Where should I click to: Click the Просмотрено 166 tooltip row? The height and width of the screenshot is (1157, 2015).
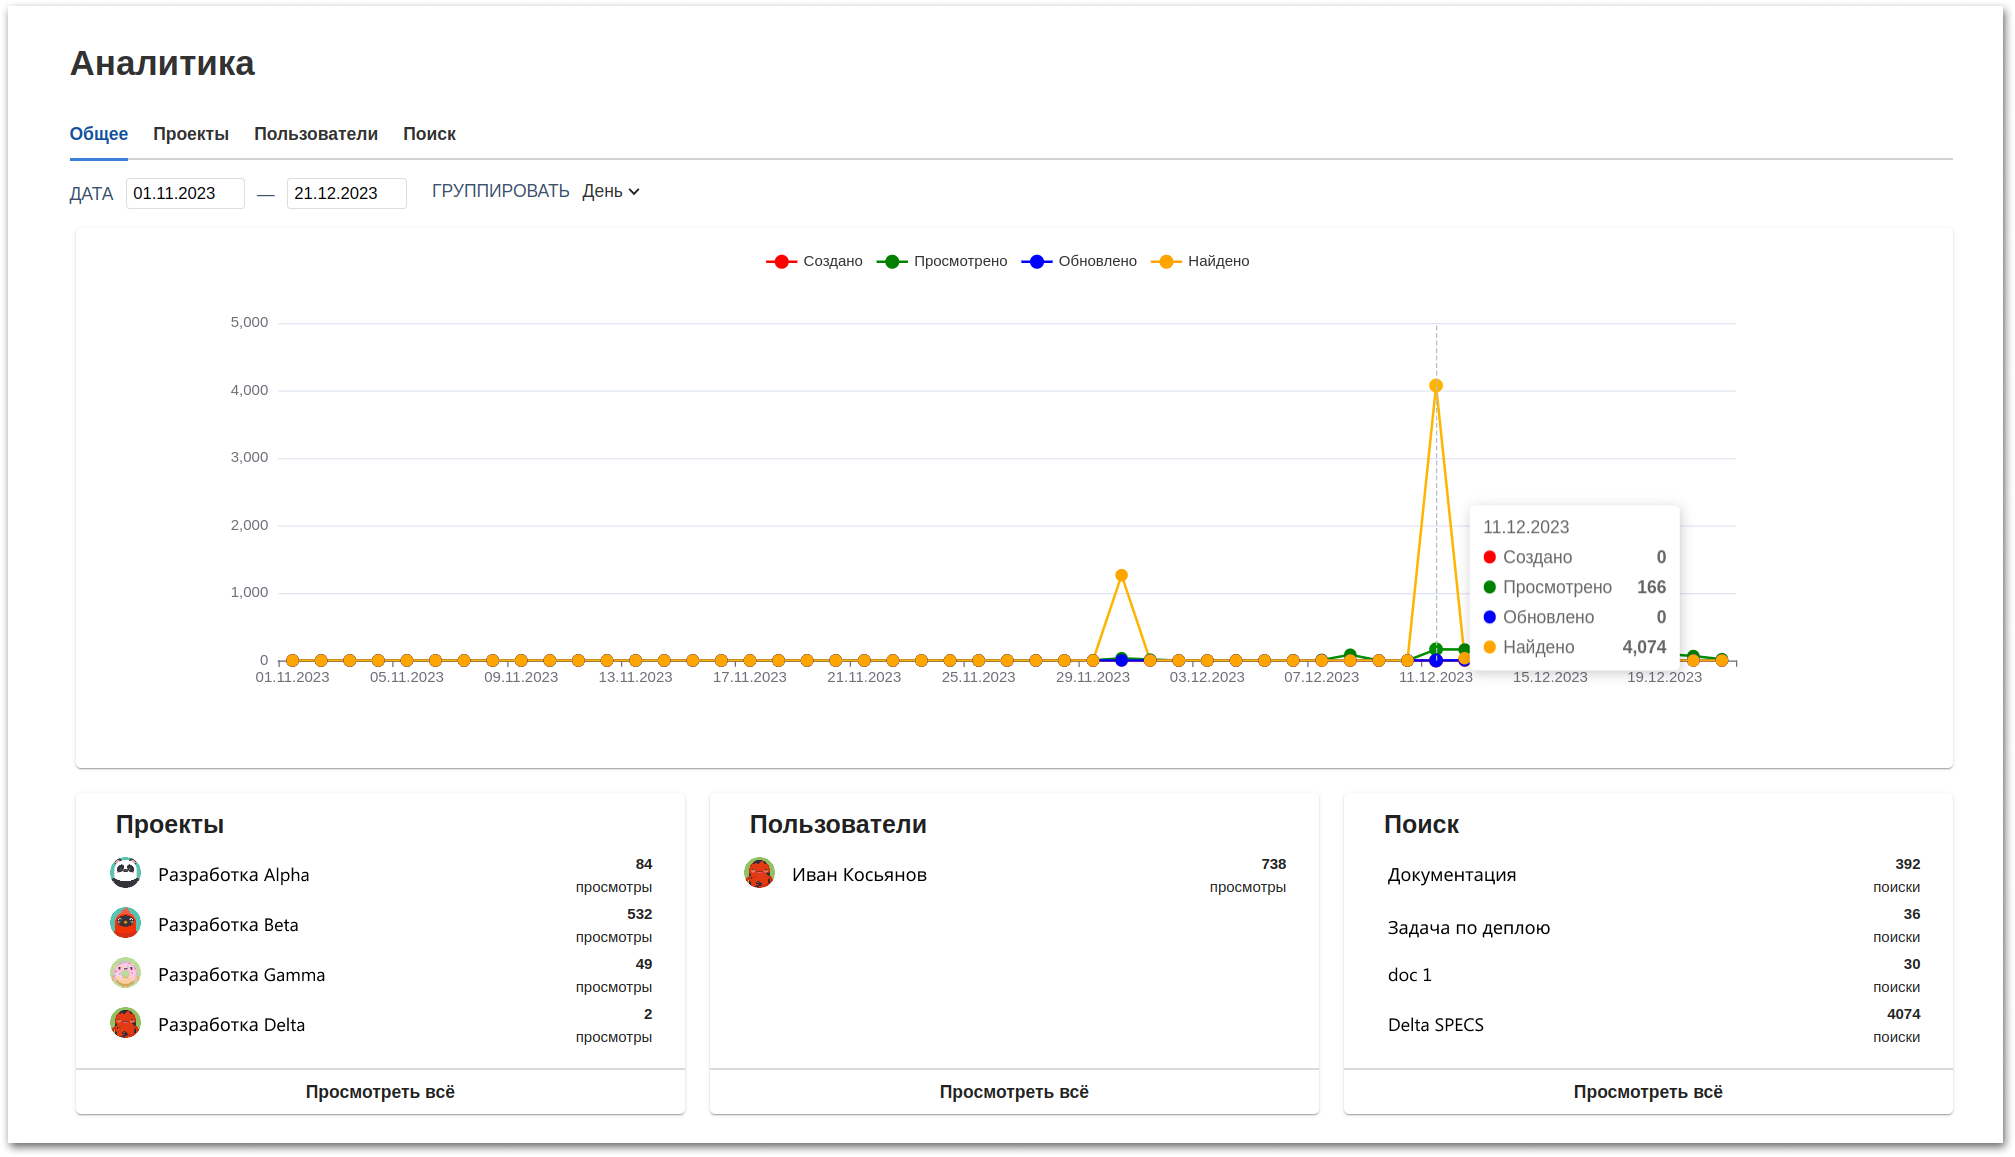point(1574,587)
